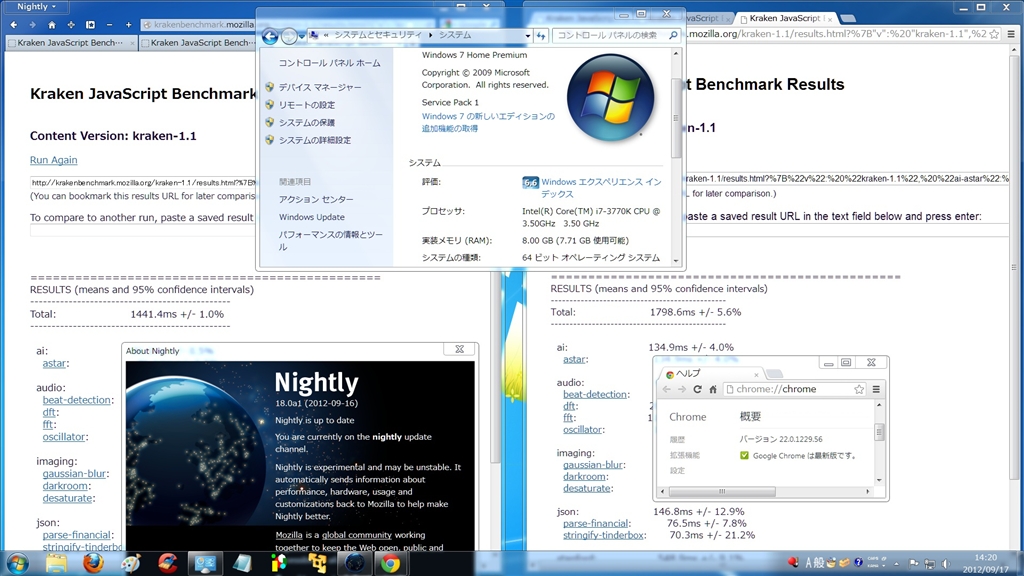The image size is (1024, 576).
Task: Open デバイス マネージャー in the sidebar
Action: point(319,87)
